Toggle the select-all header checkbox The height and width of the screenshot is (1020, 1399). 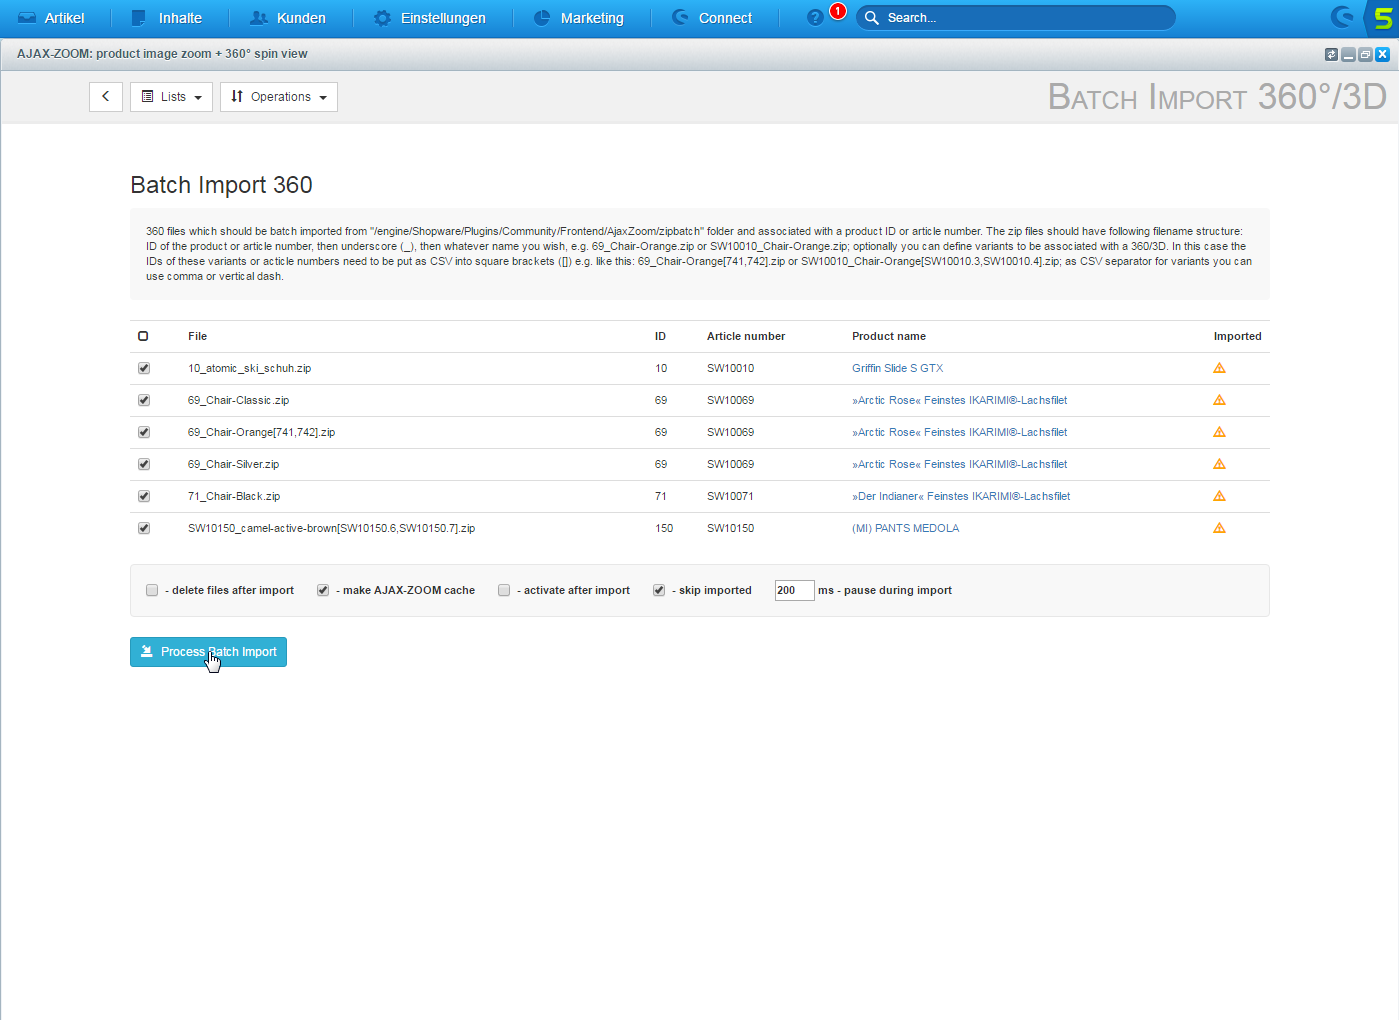[143, 336]
